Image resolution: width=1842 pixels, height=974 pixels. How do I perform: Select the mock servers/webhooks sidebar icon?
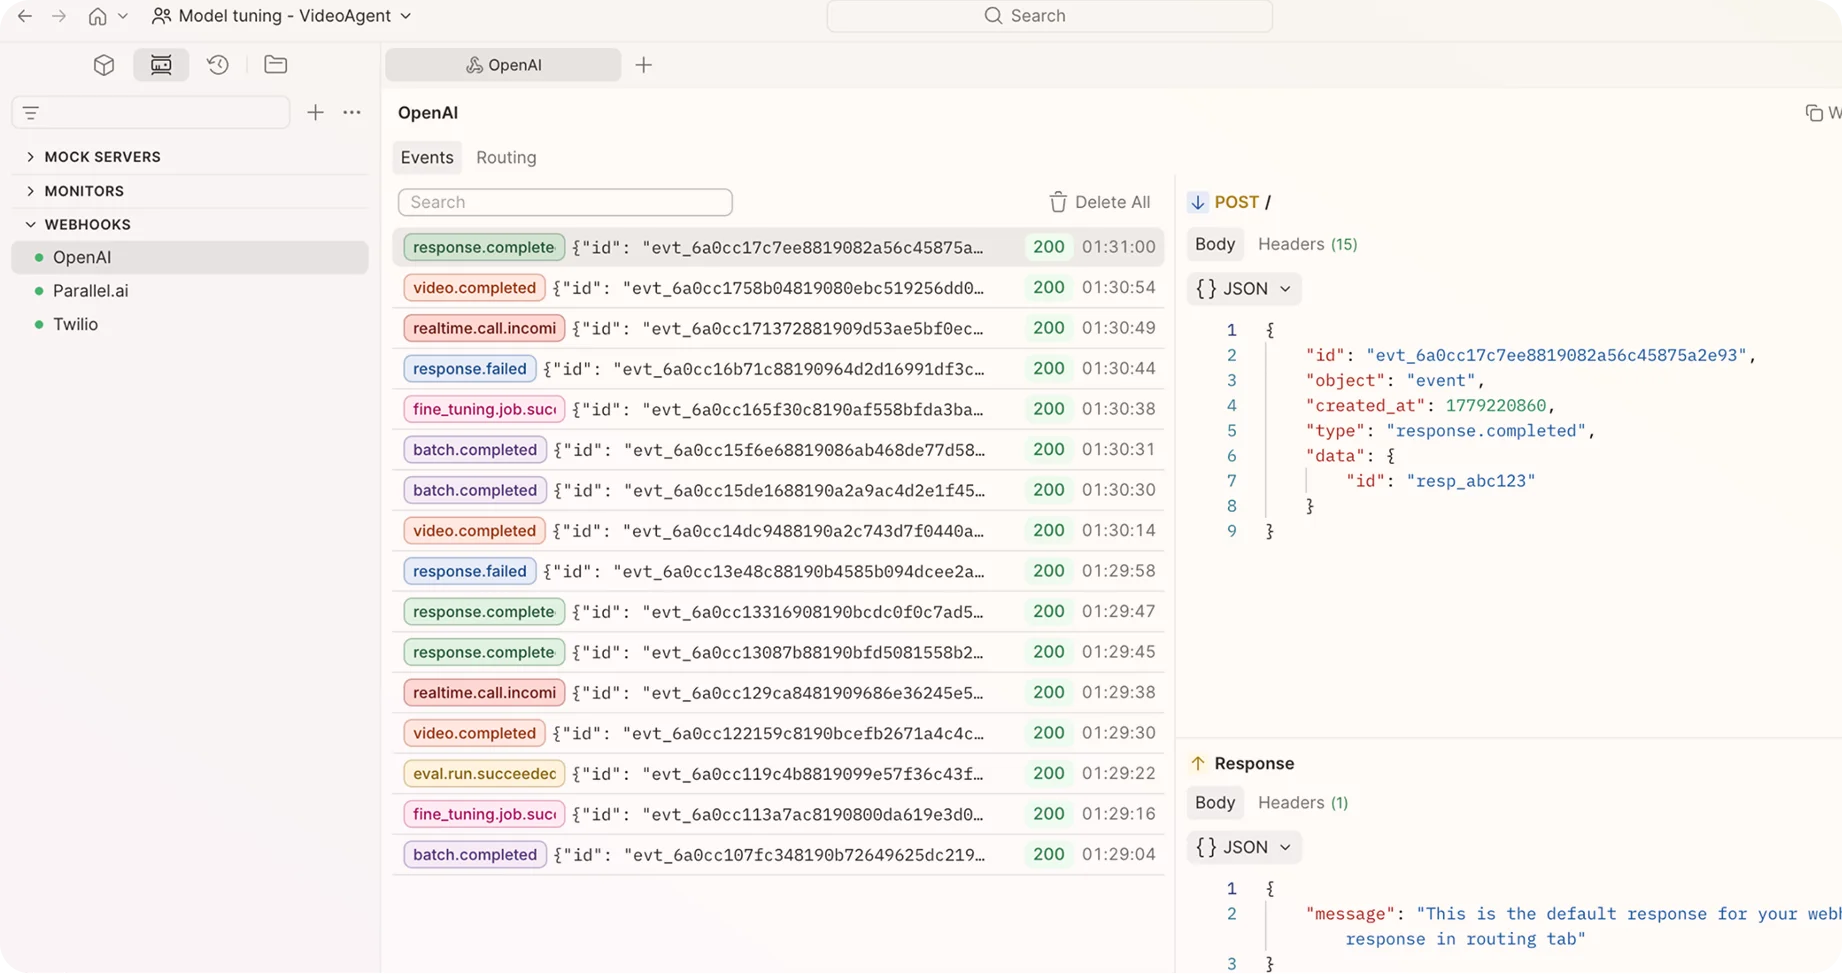point(161,65)
